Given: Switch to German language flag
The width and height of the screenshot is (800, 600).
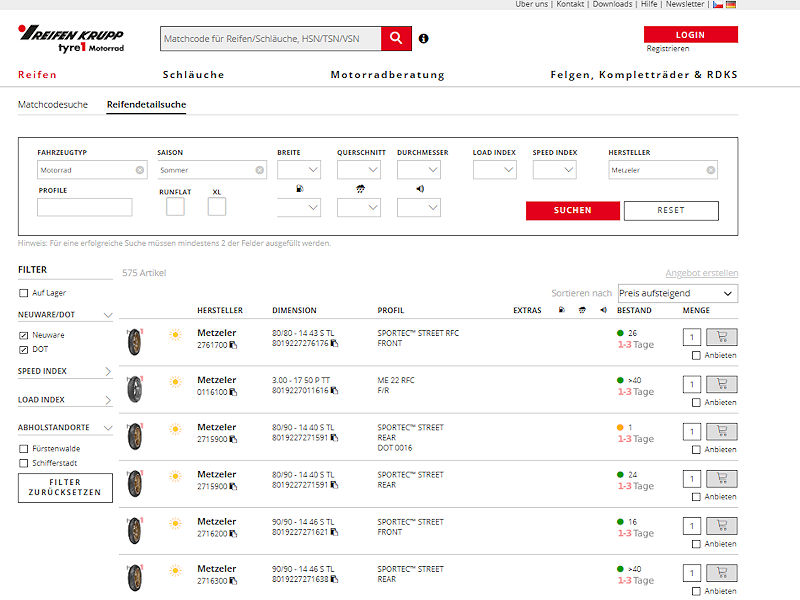Looking at the screenshot, I should [731, 4].
